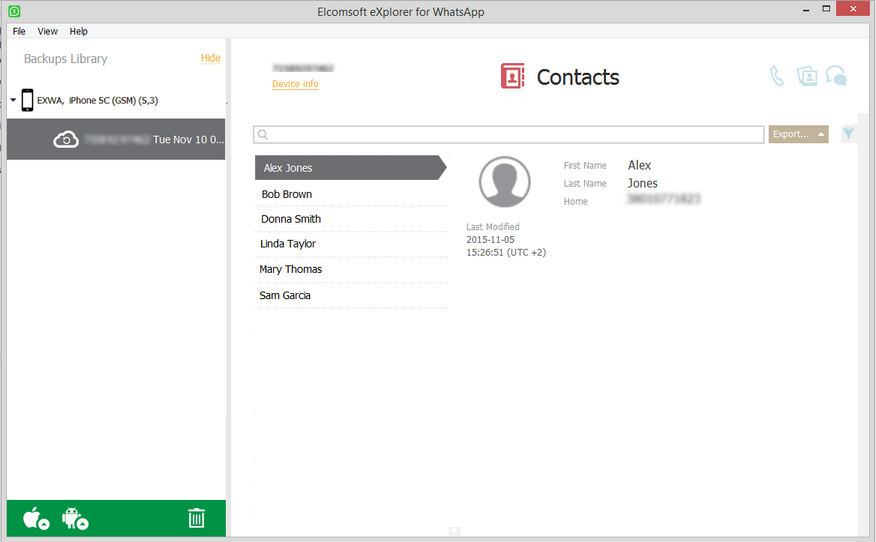Select contact Donna Smith
Screen dimensions: 876x542
coord(350,219)
